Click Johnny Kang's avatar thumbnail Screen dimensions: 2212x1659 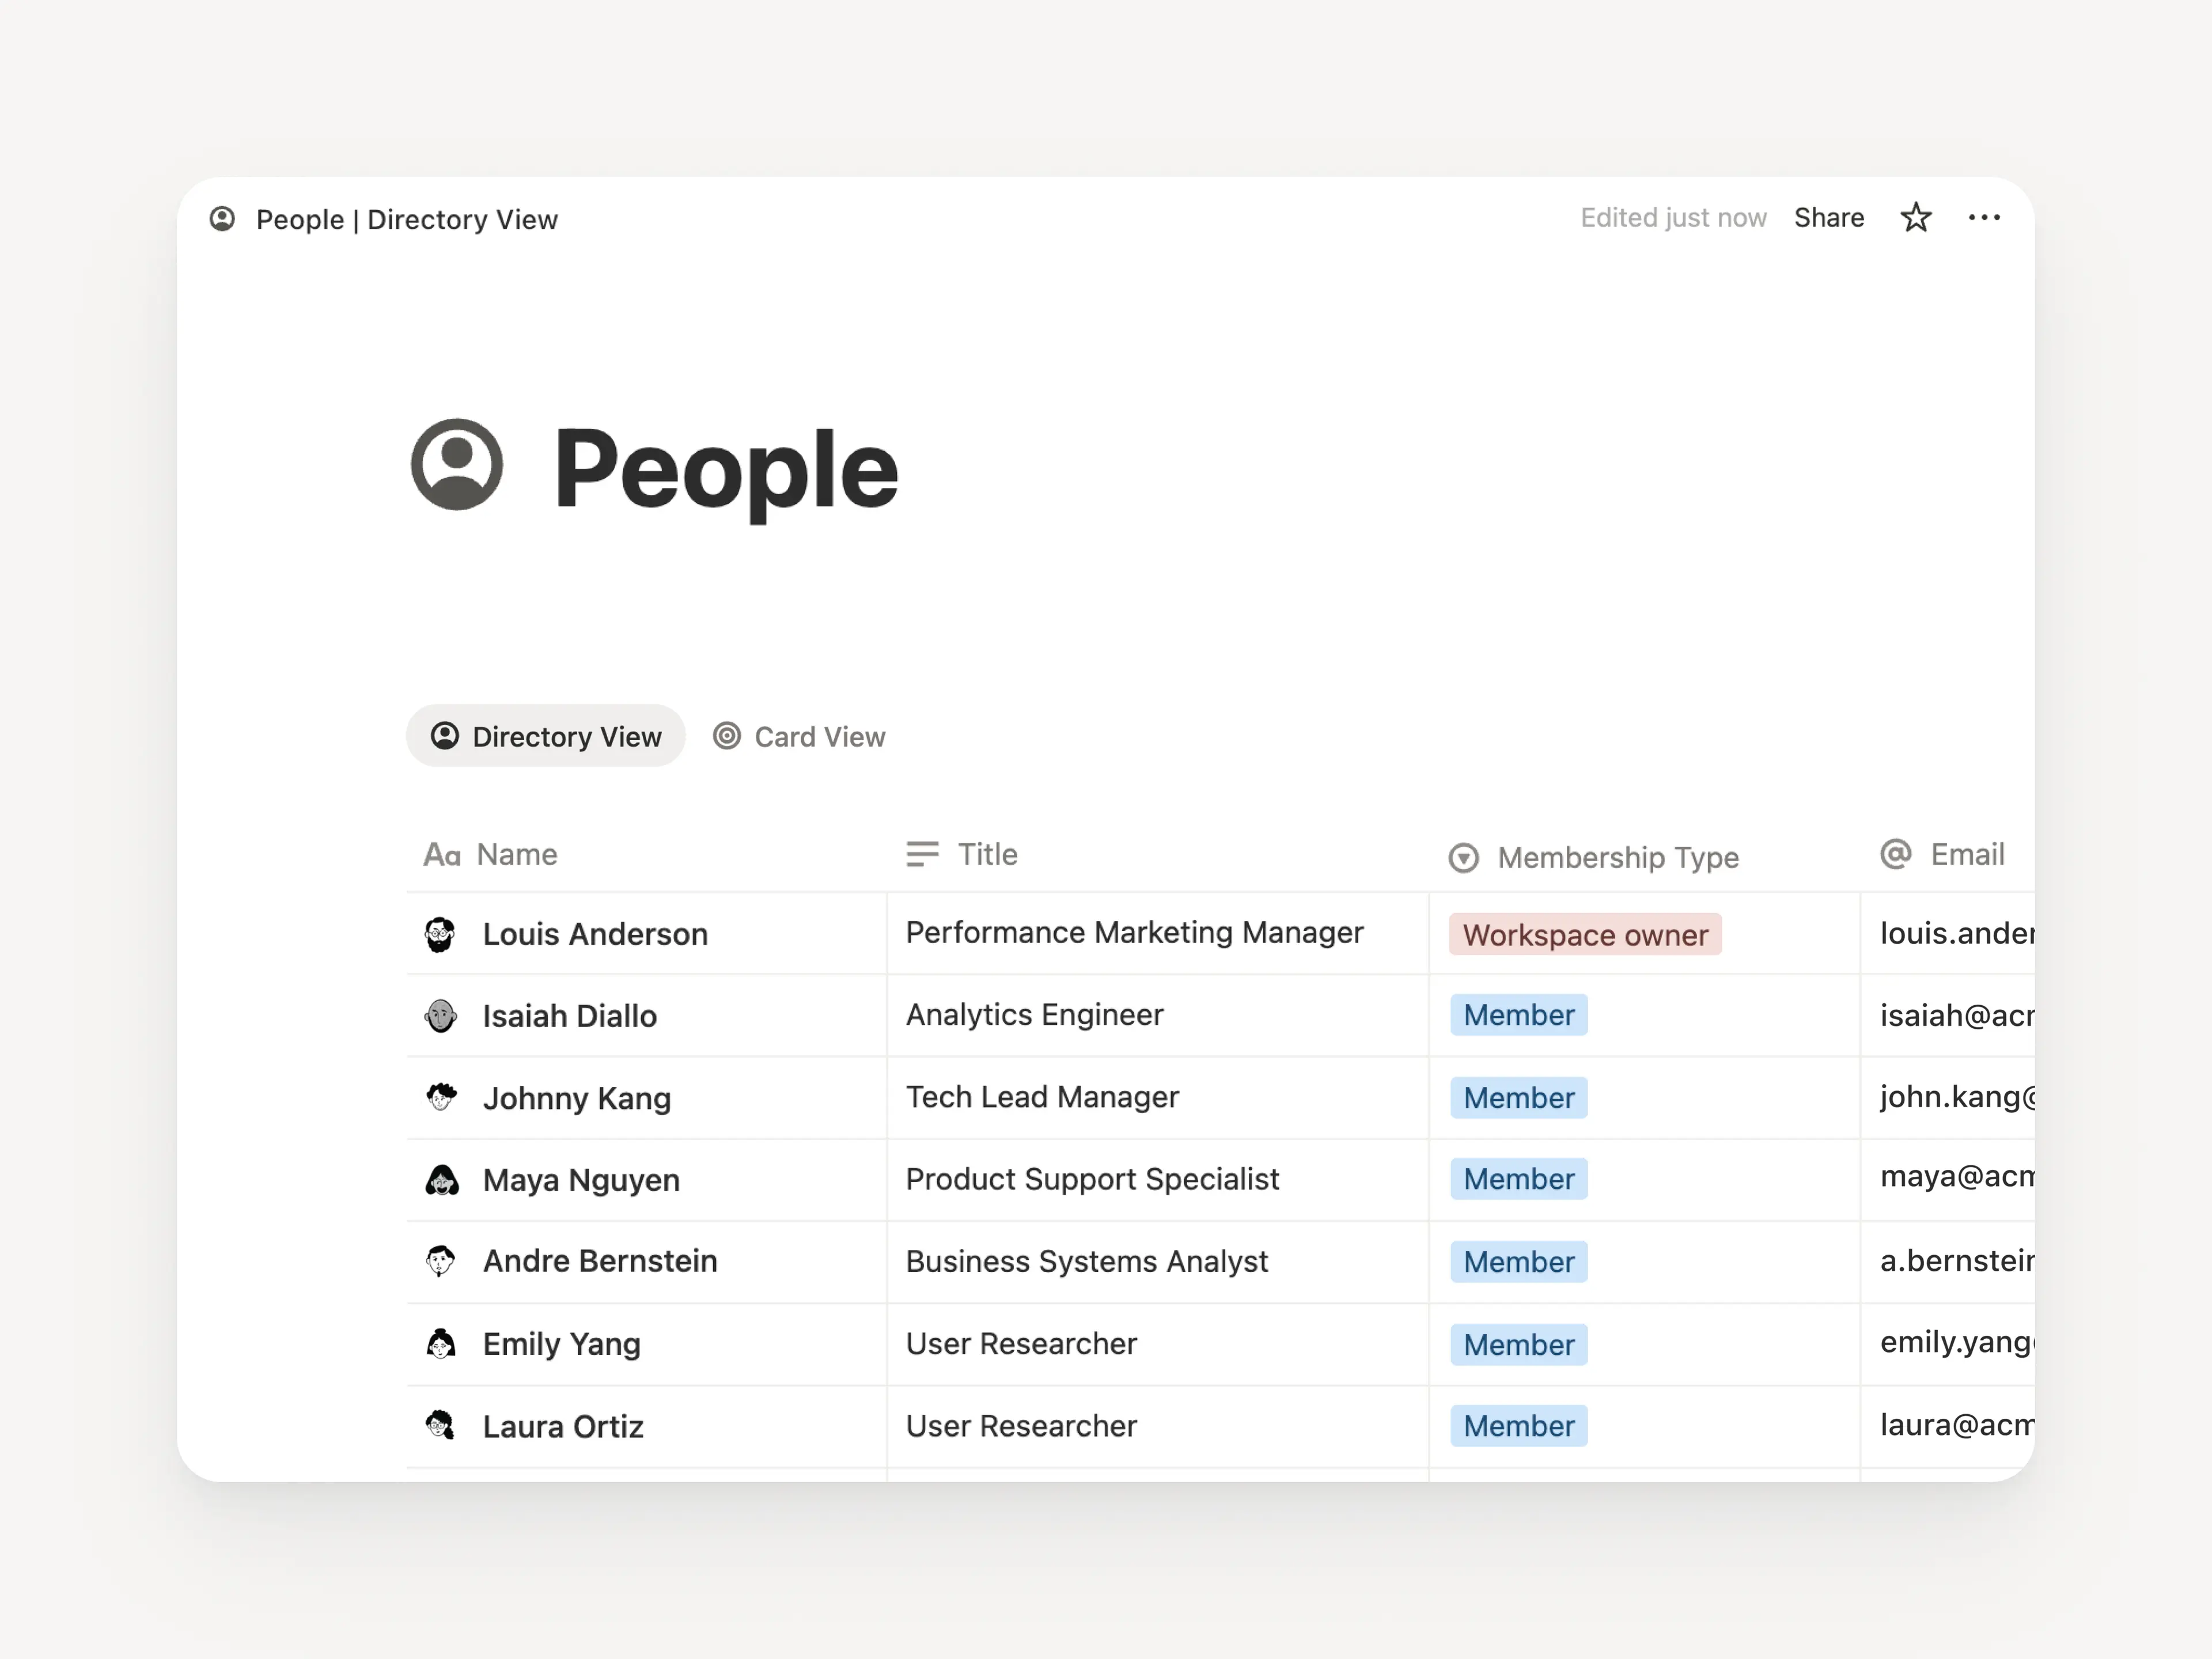(x=441, y=1097)
